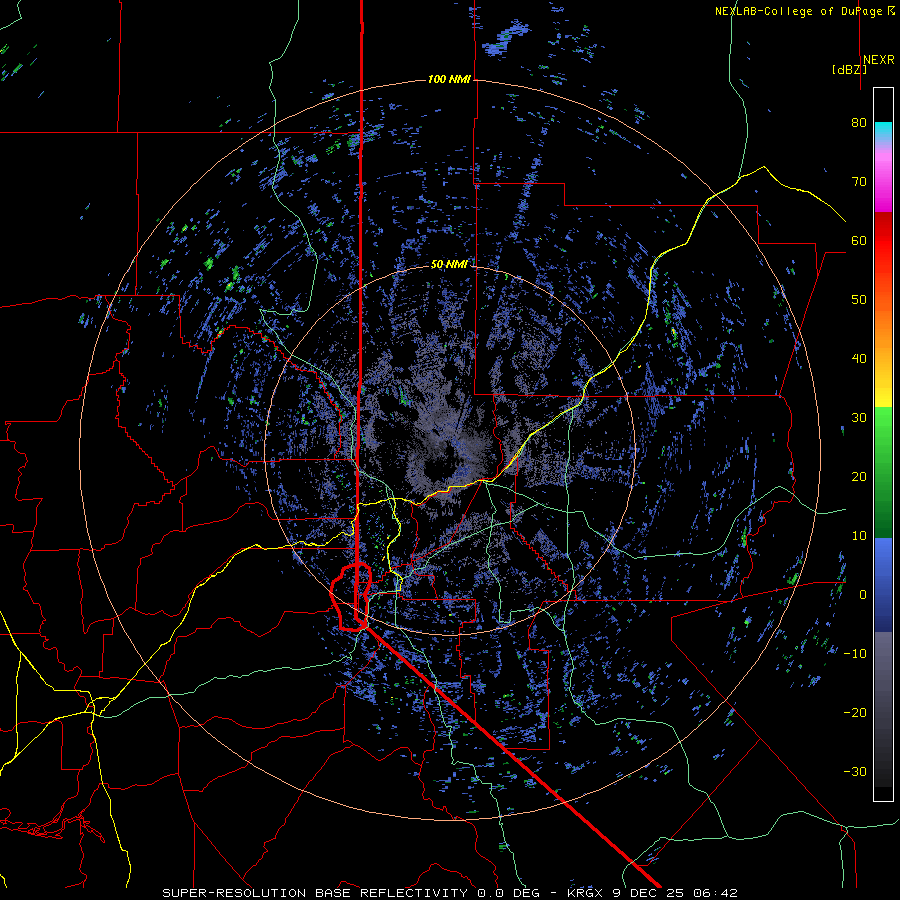Click the 20 value on dBZ scale
The image size is (900, 900).
pyautogui.click(x=859, y=477)
